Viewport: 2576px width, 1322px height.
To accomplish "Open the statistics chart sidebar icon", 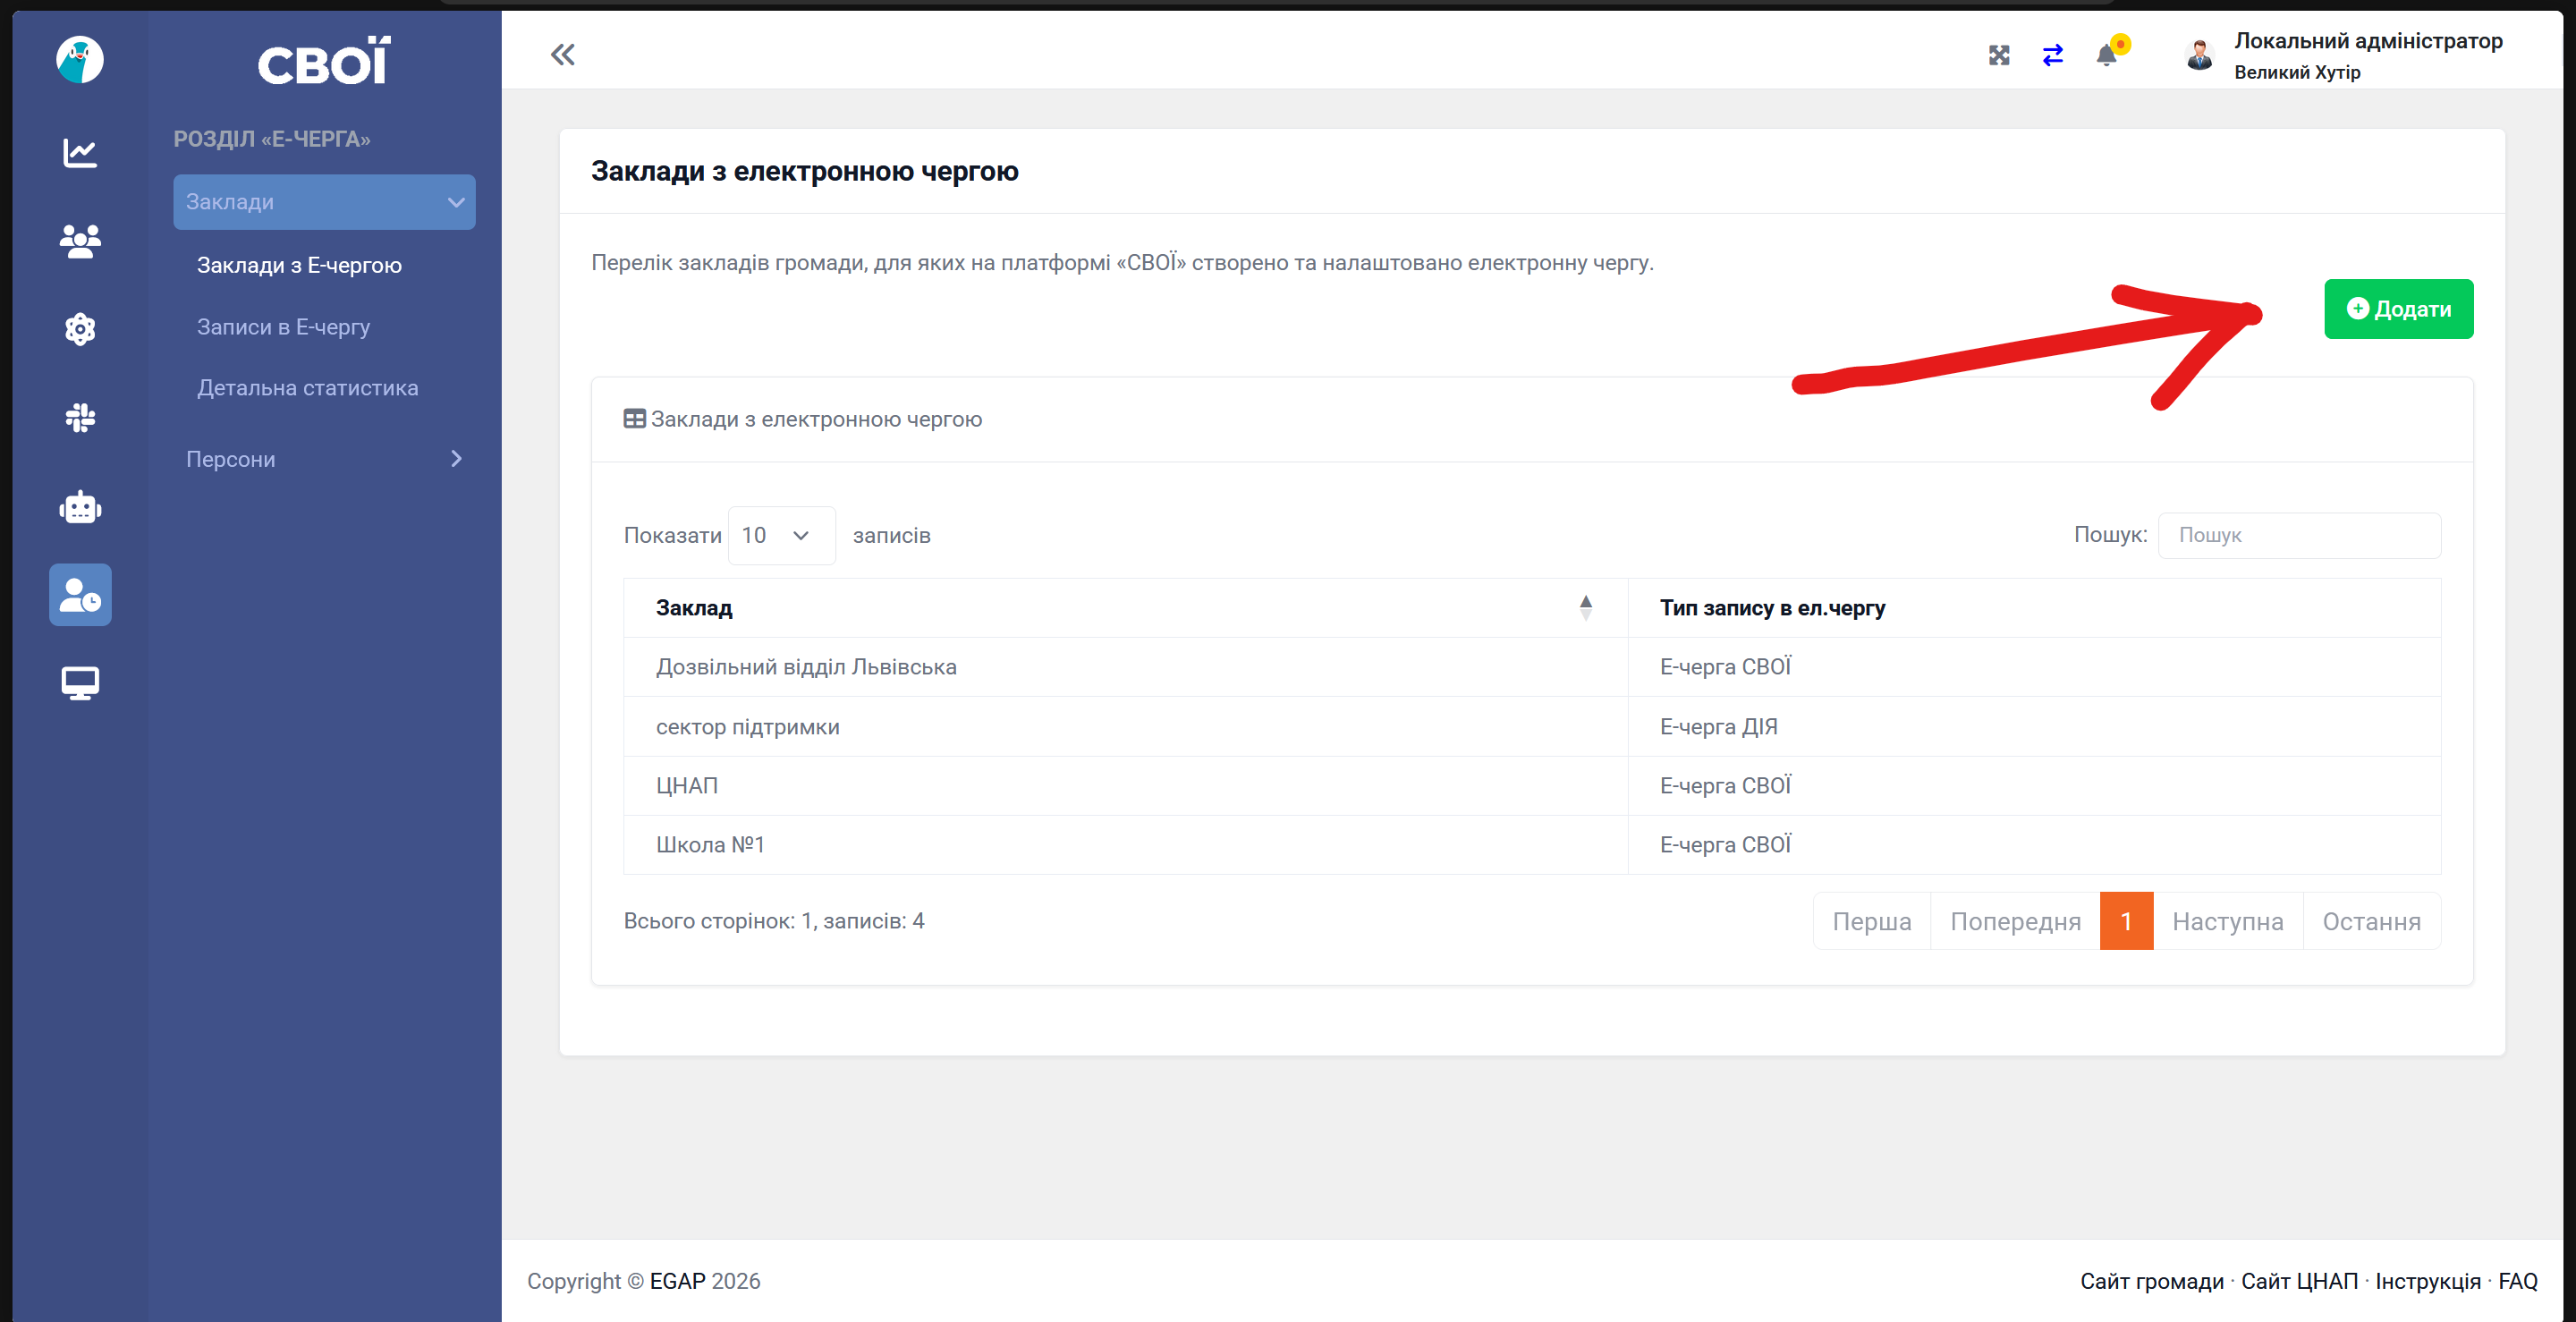I will [x=80, y=153].
